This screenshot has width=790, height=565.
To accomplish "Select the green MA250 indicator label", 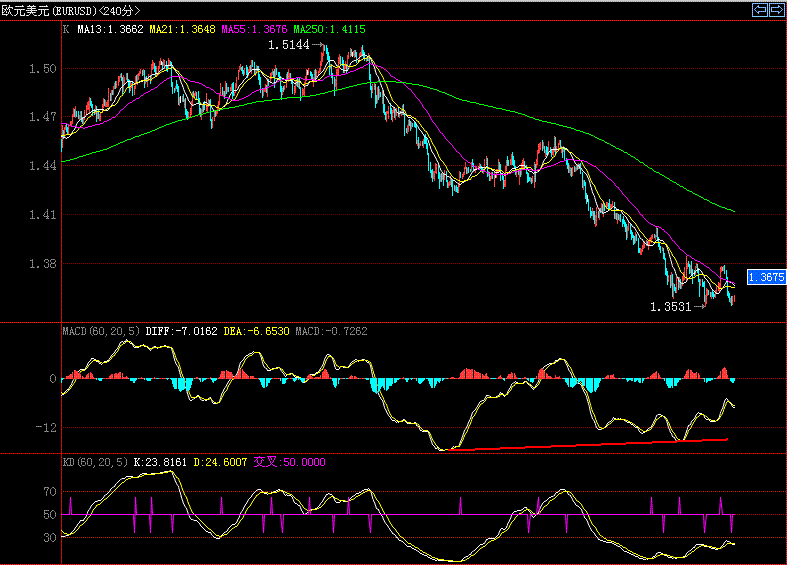I will click(326, 30).
